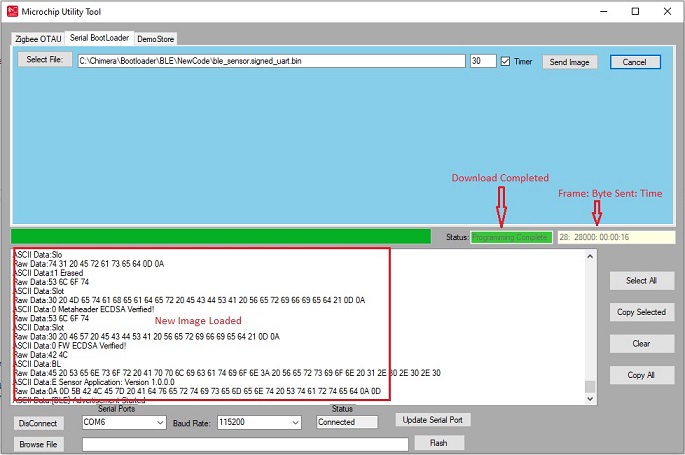Click the Copy All button

(x=641, y=375)
